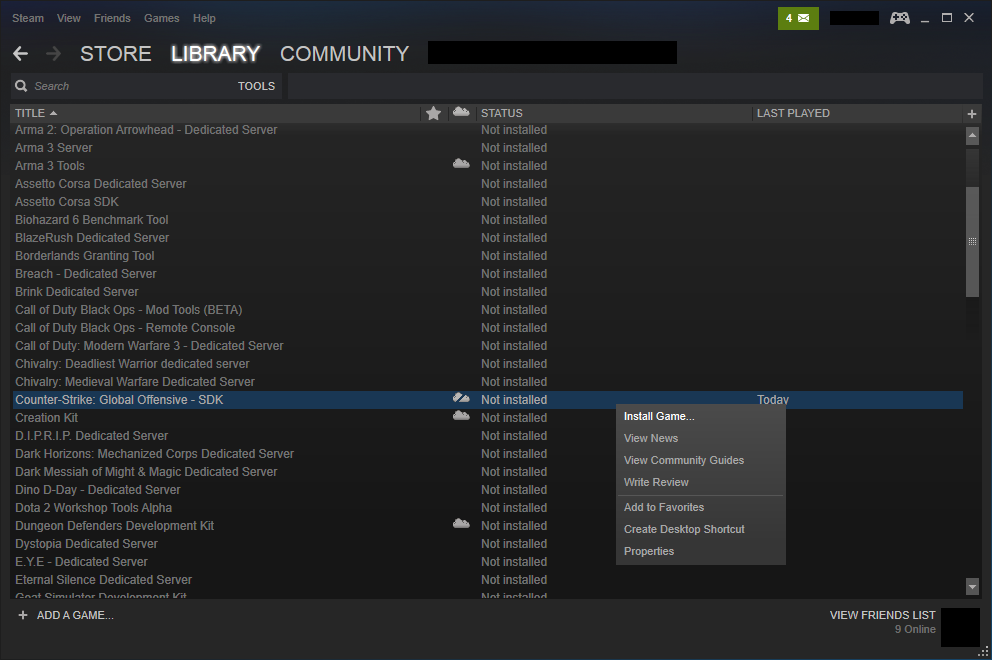Select BlazeRush Dedicated Server

(92, 238)
